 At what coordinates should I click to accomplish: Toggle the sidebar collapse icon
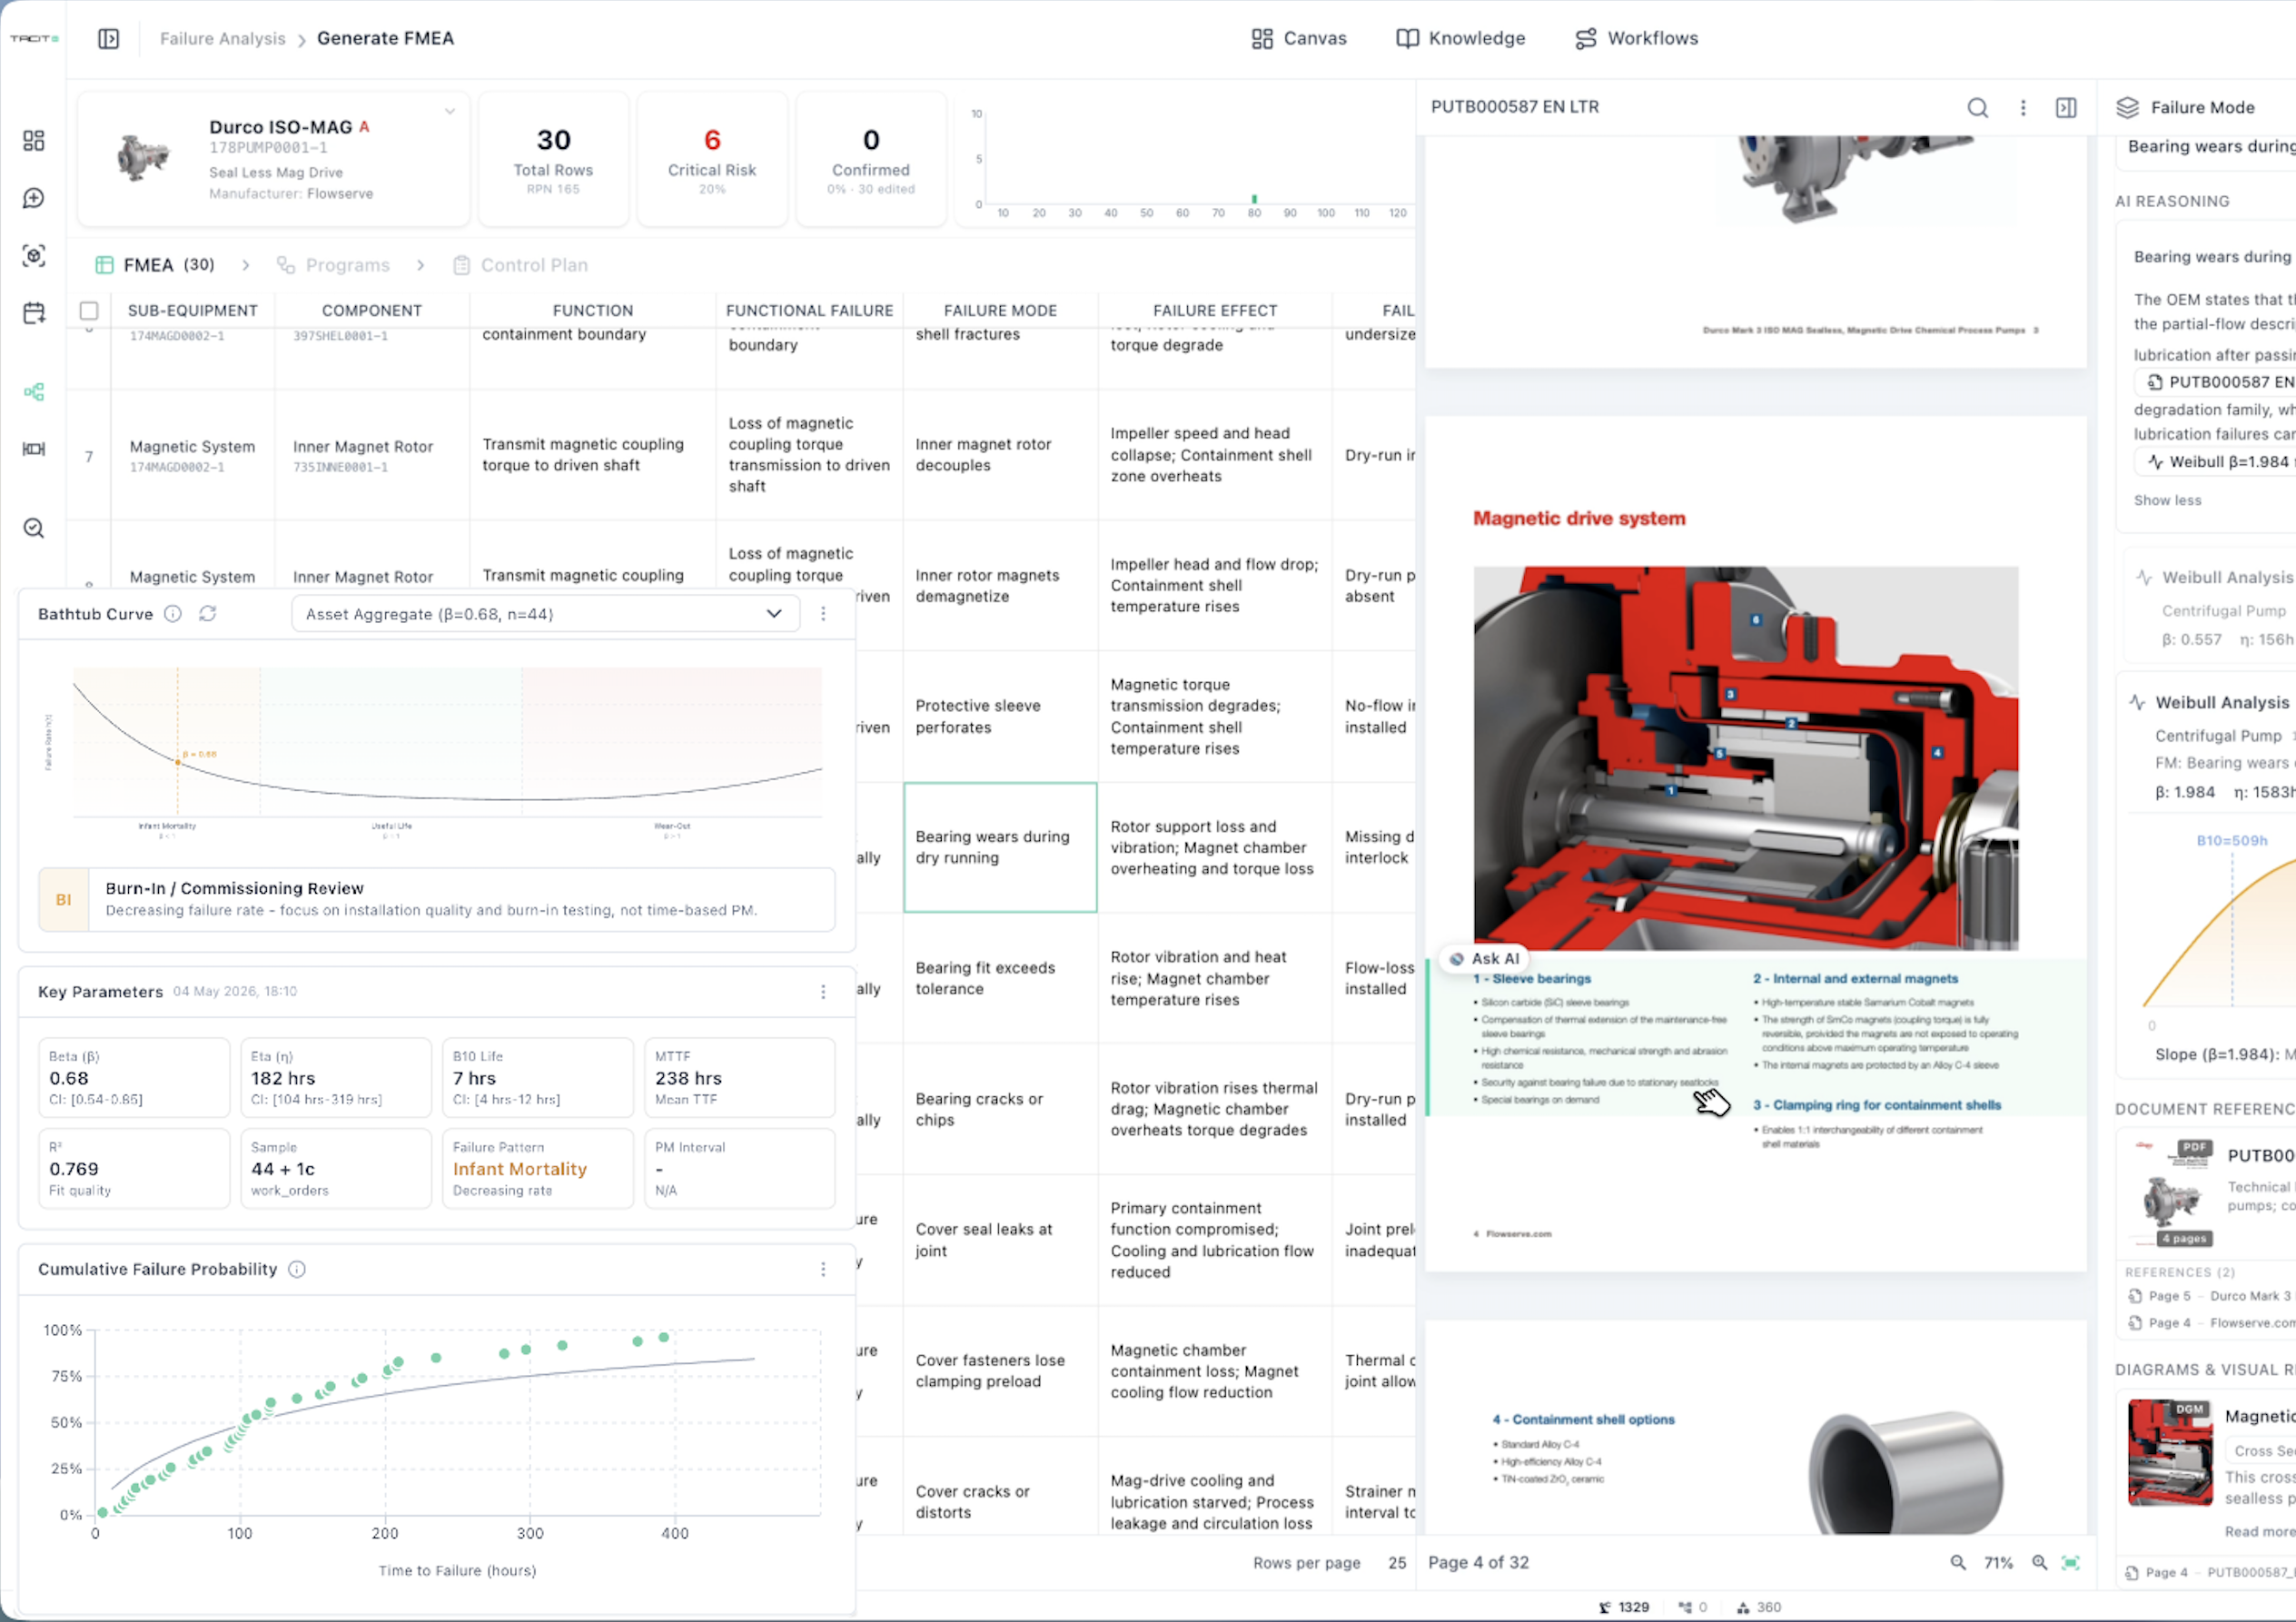point(108,38)
